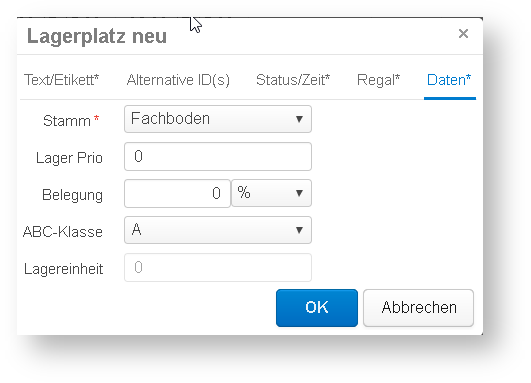Click the Abbrechen button
Image resolution: width=531 pixels, height=383 pixels.
(419, 308)
